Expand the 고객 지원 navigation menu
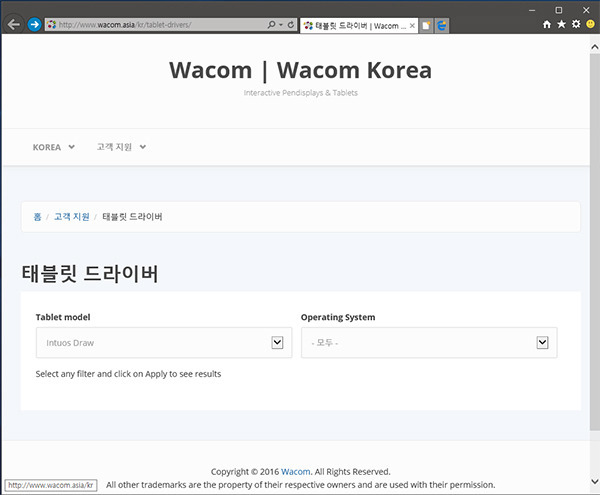Viewport: 600px width, 495px height. [121, 147]
